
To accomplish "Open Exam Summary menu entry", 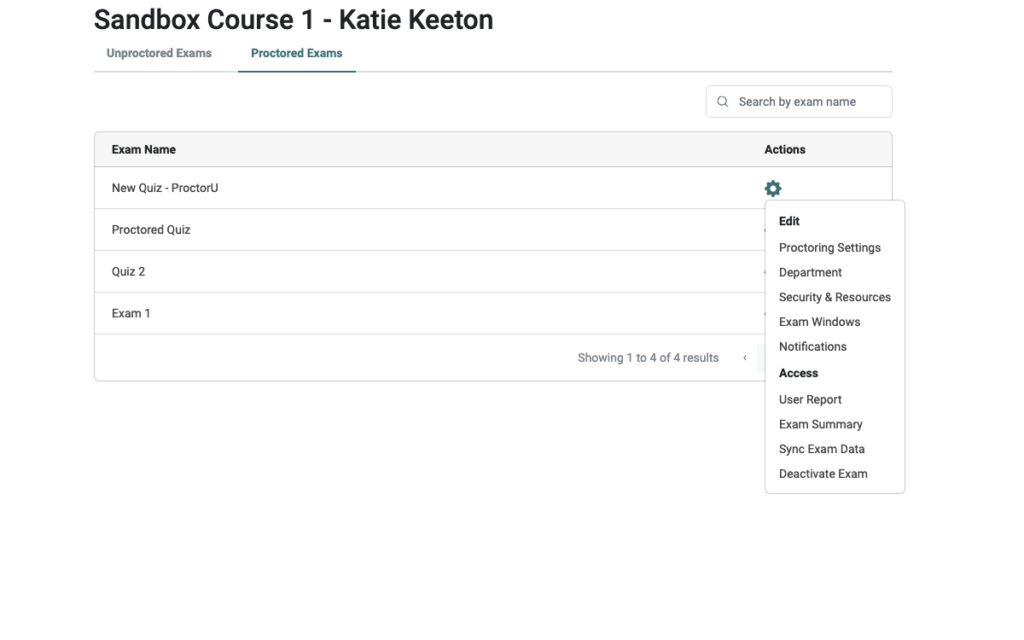I will tap(820, 424).
